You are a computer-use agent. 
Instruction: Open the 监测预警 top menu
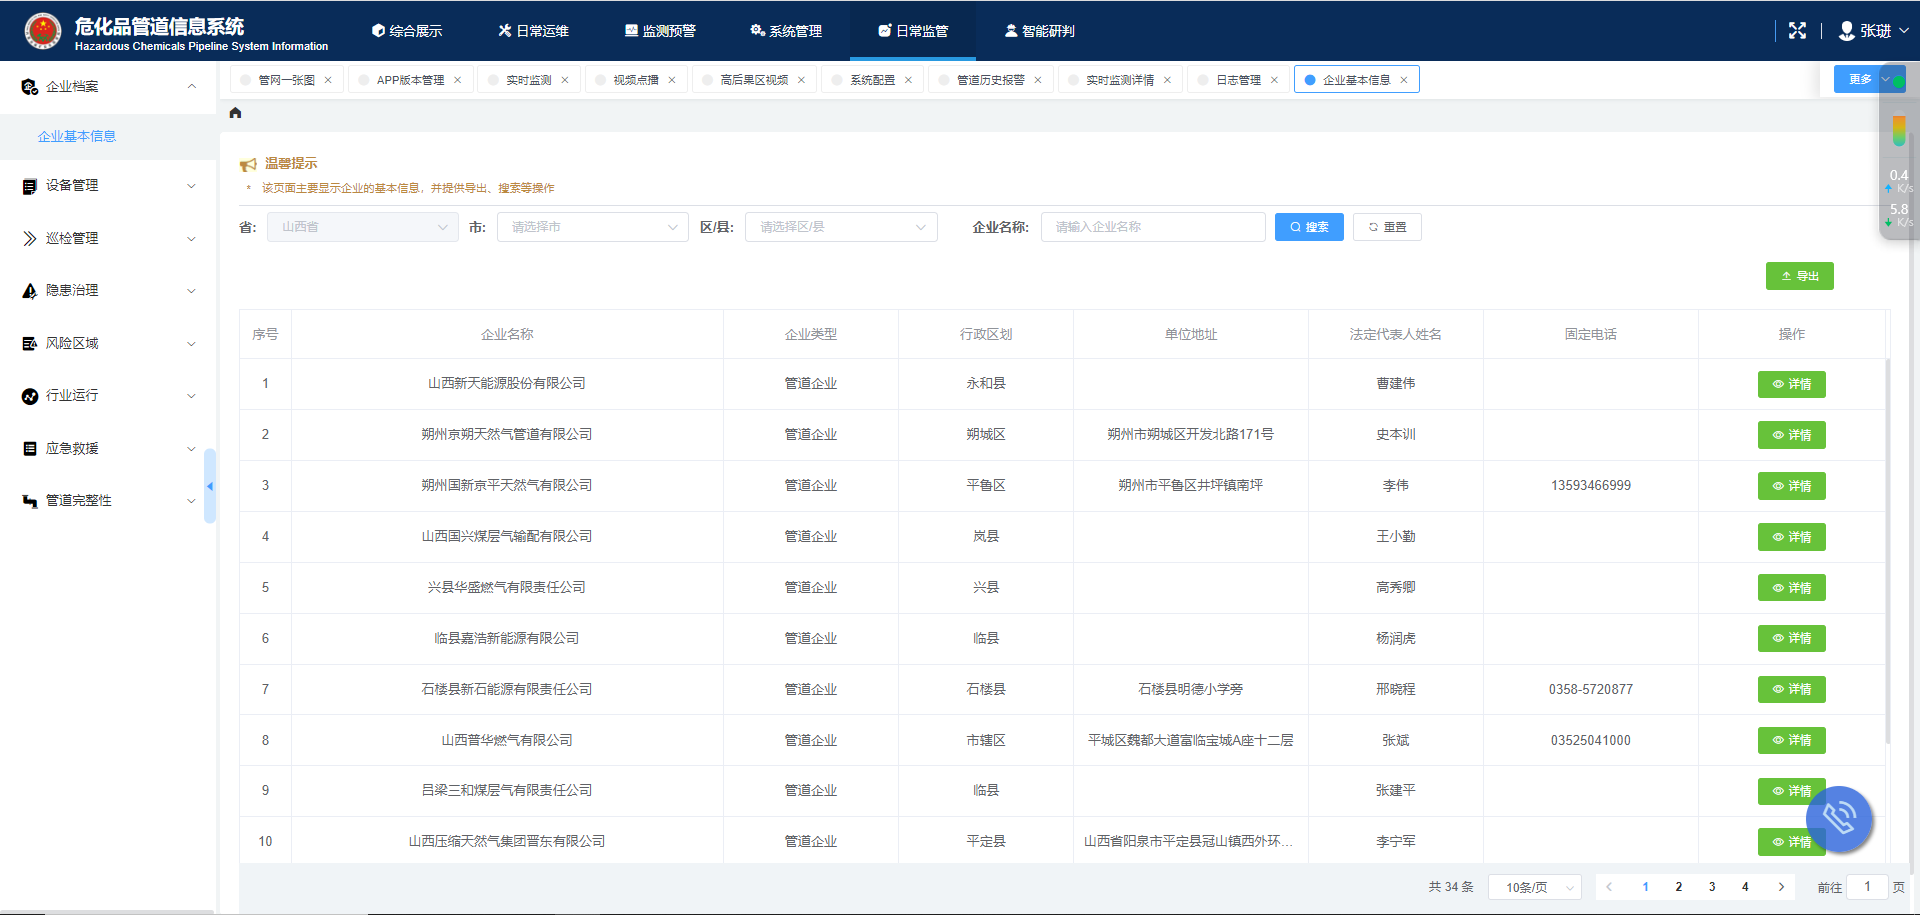point(660,31)
